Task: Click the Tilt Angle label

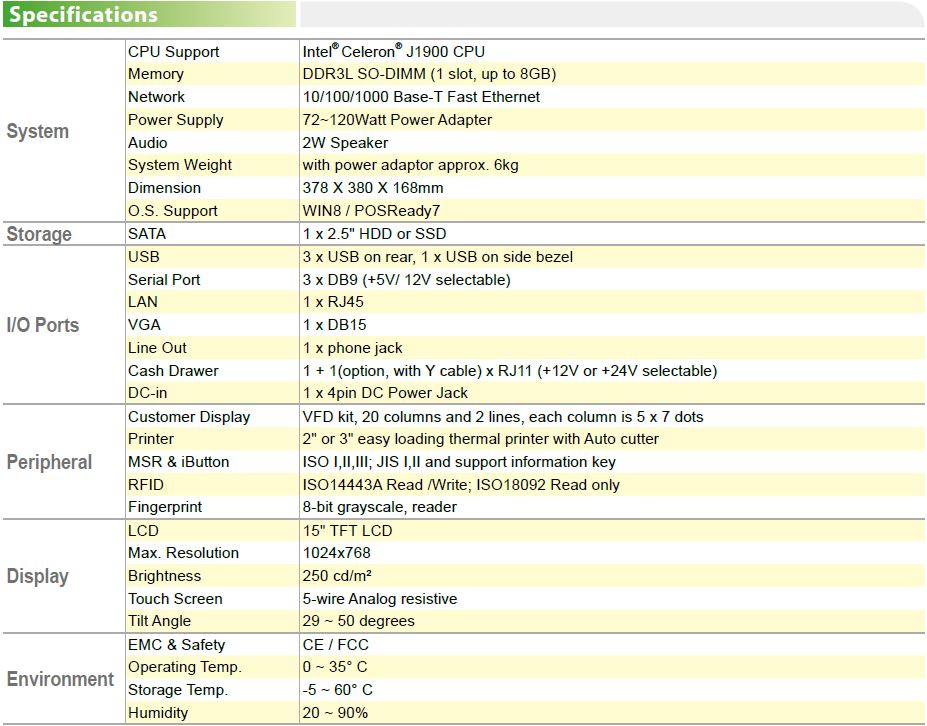Action: pyautogui.click(x=159, y=621)
